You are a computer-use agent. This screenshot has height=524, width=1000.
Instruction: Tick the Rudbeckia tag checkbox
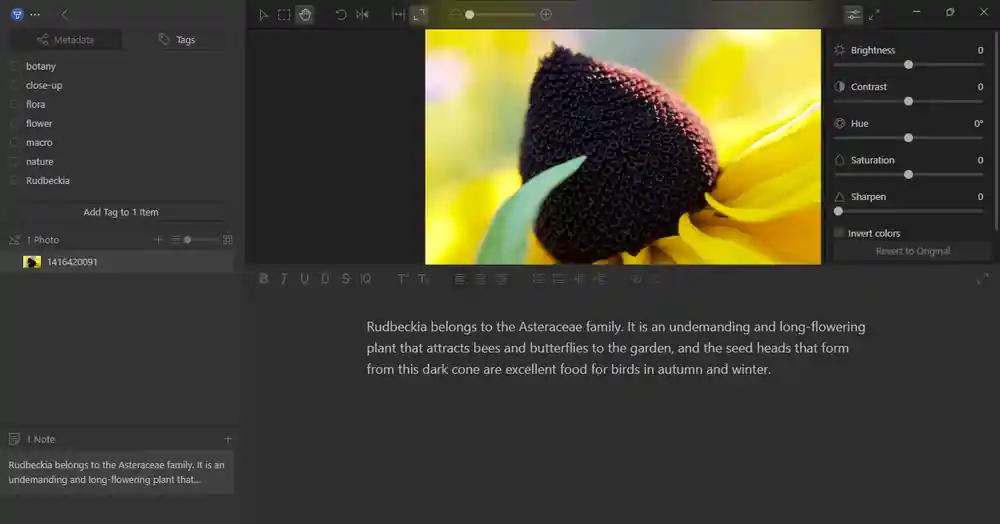[15, 181]
